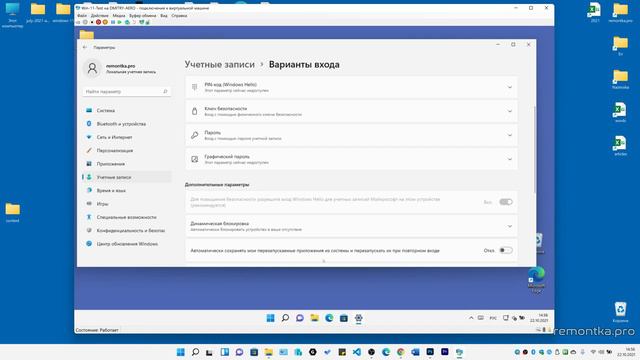640x360 pixels.
Task: Open Chat on the VM taskbar
Action: tap(300, 318)
